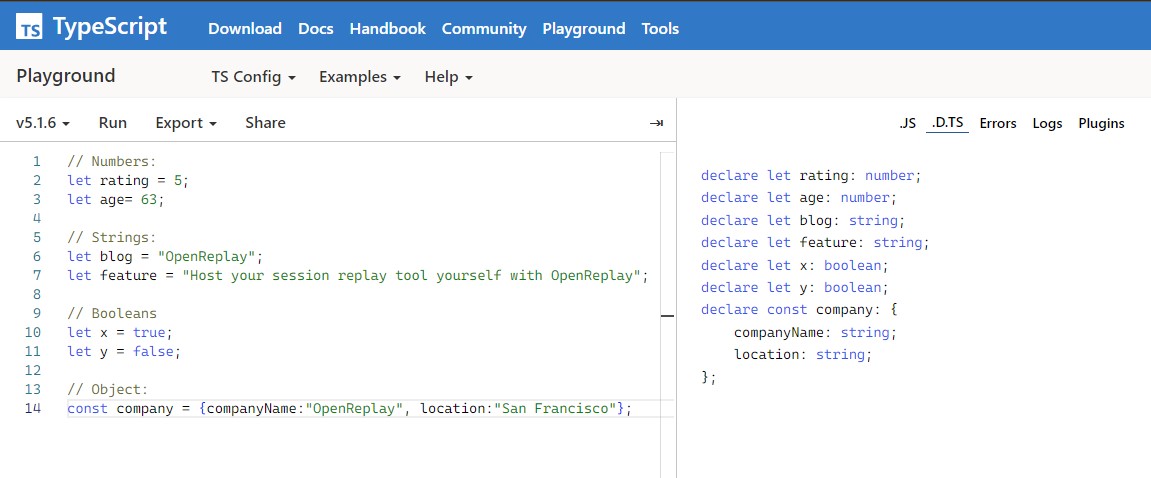Click the code line 'let age= 63;'

tap(115, 199)
